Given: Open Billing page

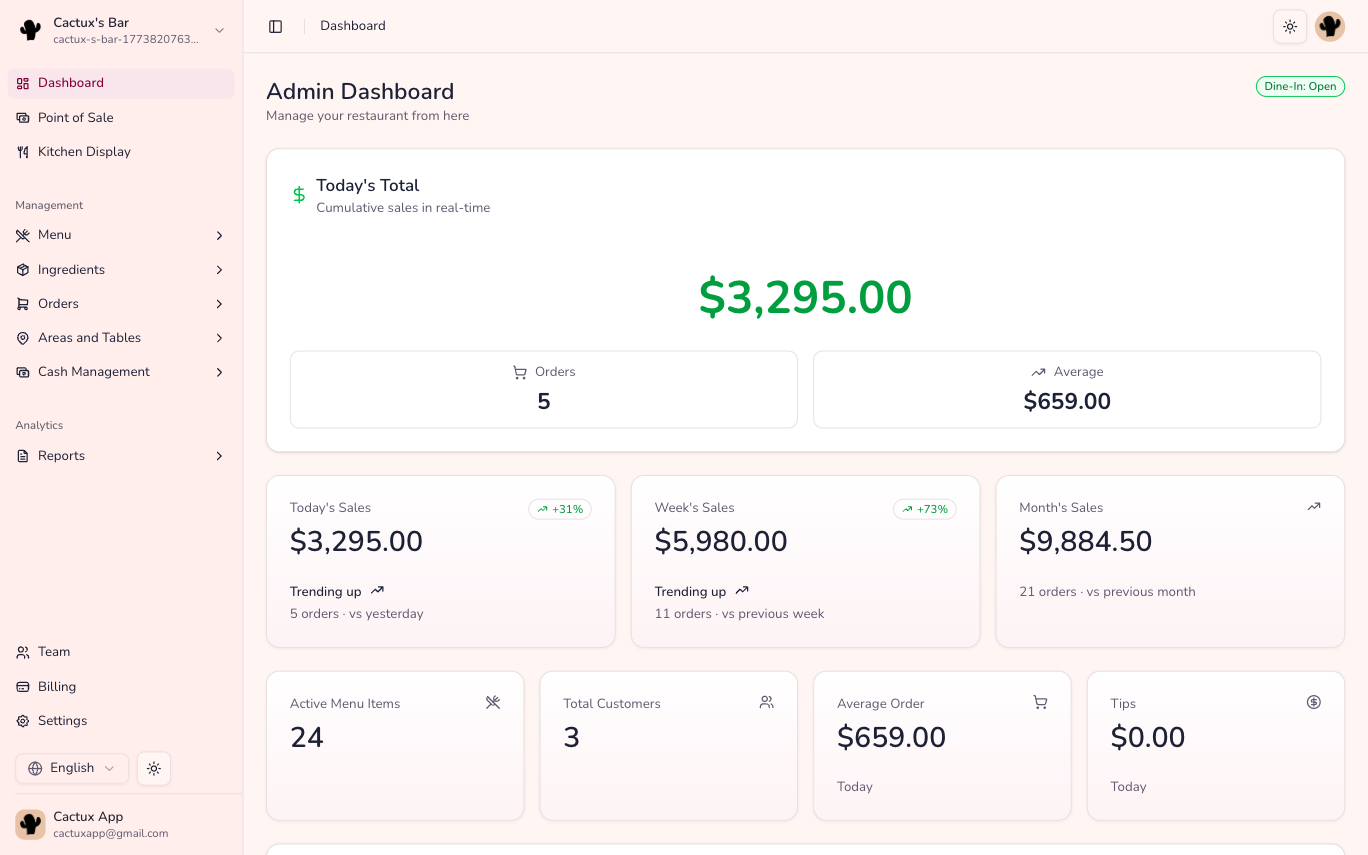Looking at the screenshot, I should [121, 687].
